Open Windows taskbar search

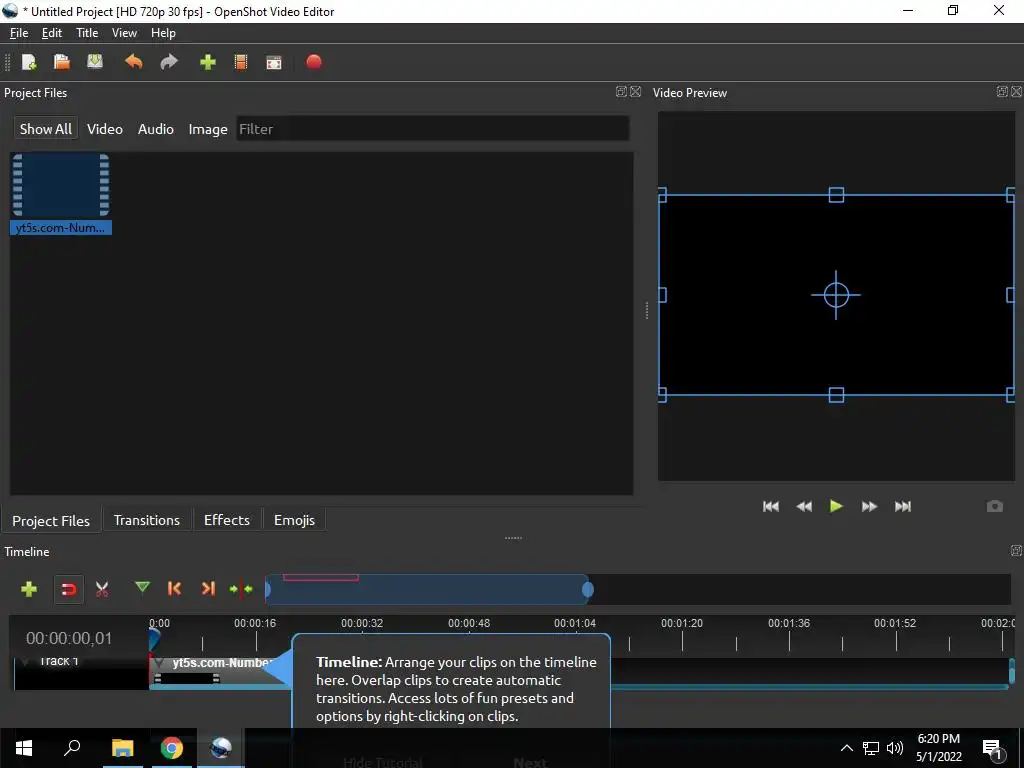tap(72, 747)
